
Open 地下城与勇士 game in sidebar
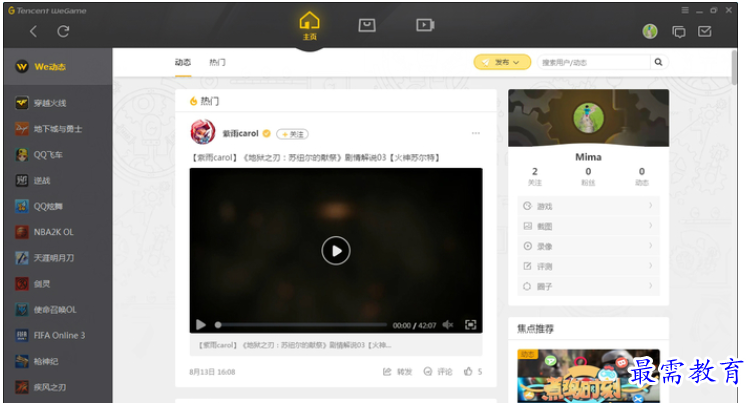[x=58, y=129]
